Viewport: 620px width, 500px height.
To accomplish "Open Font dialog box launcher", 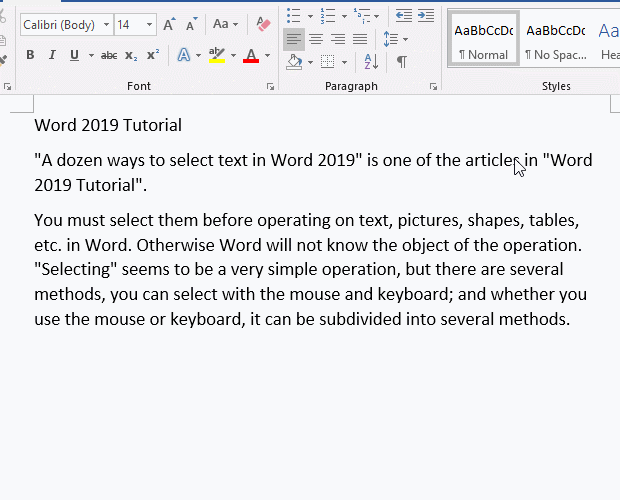I will click(x=270, y=87).
